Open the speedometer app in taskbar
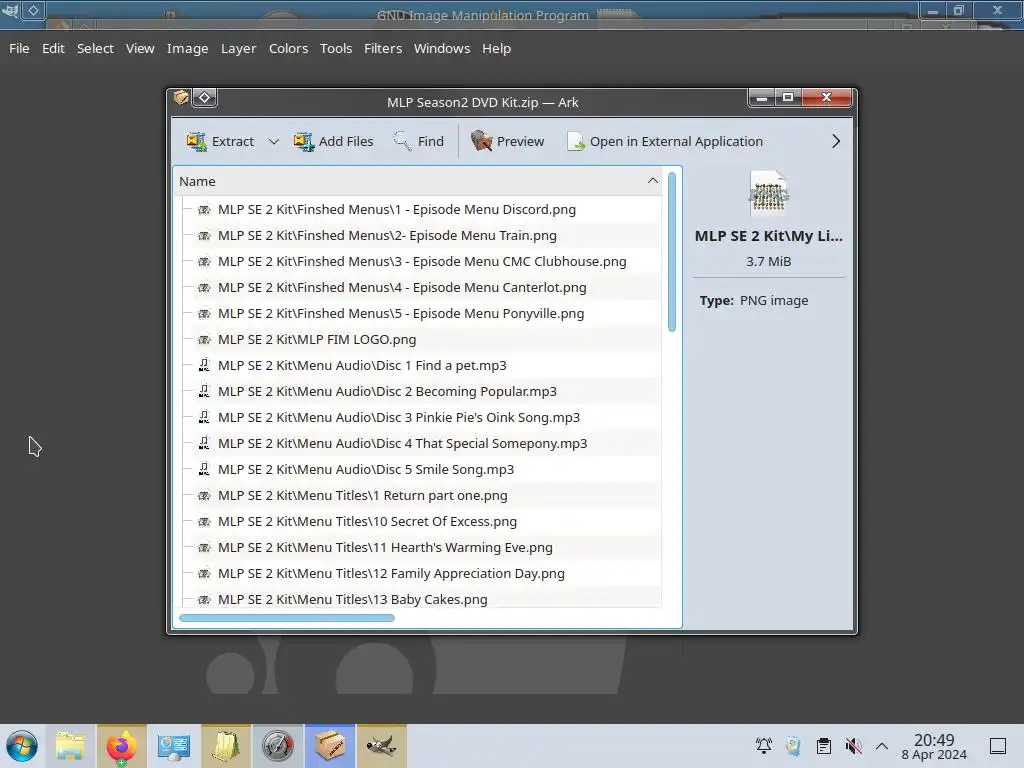Viewport: 1024px width, 768px height. 278,746
